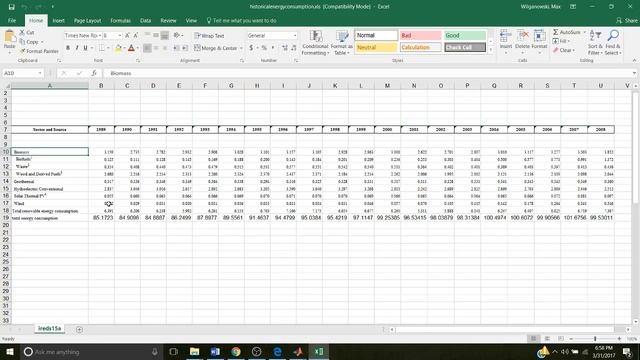
Task: Click the Delete cells icon
Action: [522, 36]
